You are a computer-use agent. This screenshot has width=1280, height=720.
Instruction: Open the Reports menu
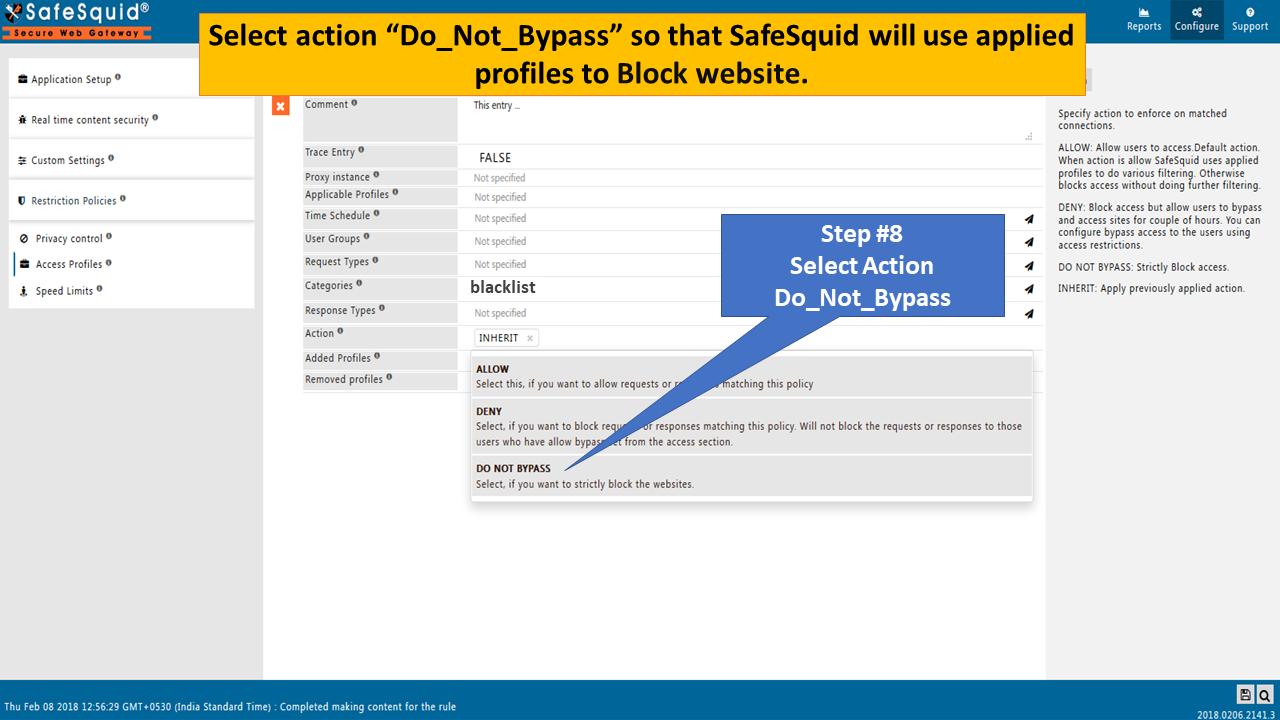[1144, 19]
